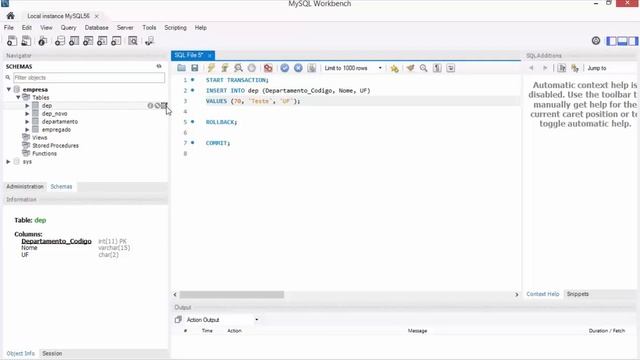
Task: Toggle the left sidebar panel visibility
Action: click(x=611, y=41)
